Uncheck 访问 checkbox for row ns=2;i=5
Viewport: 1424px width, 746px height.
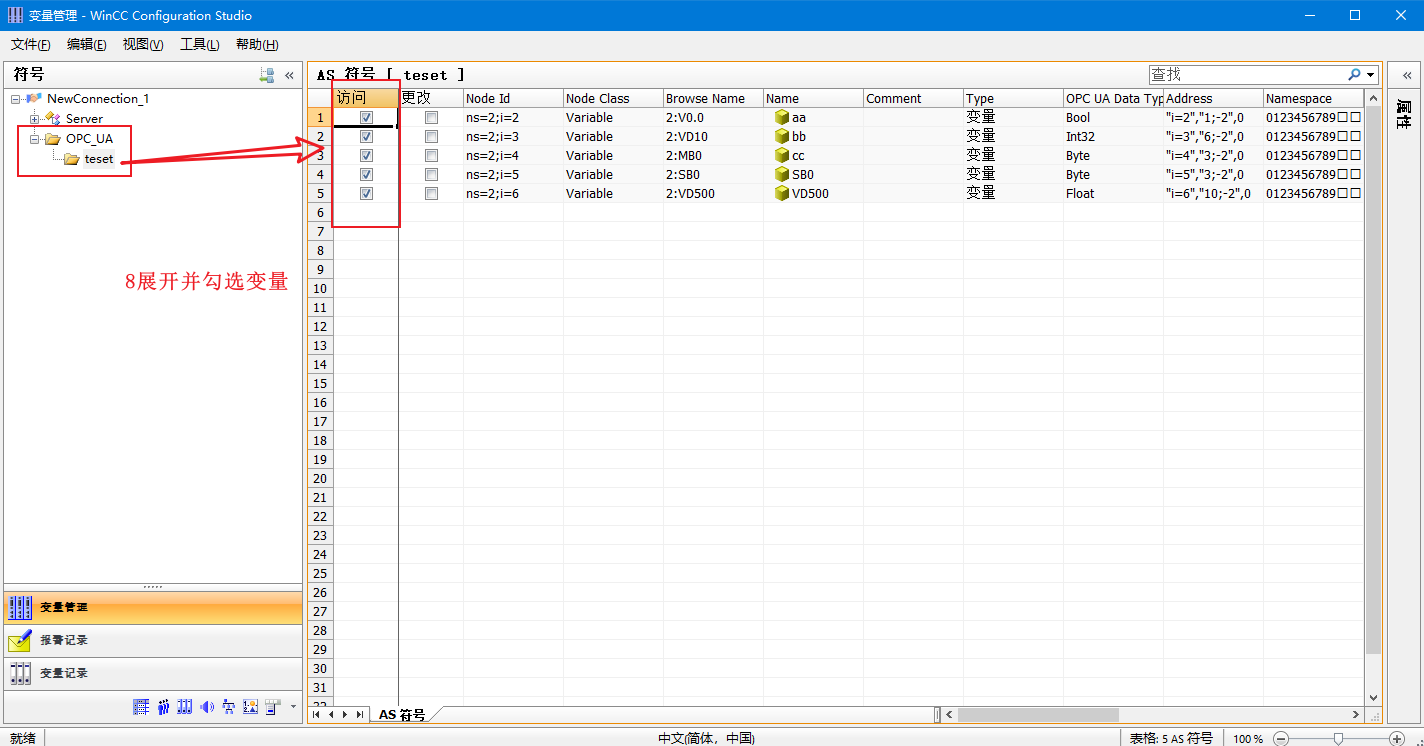pos(367,175)
